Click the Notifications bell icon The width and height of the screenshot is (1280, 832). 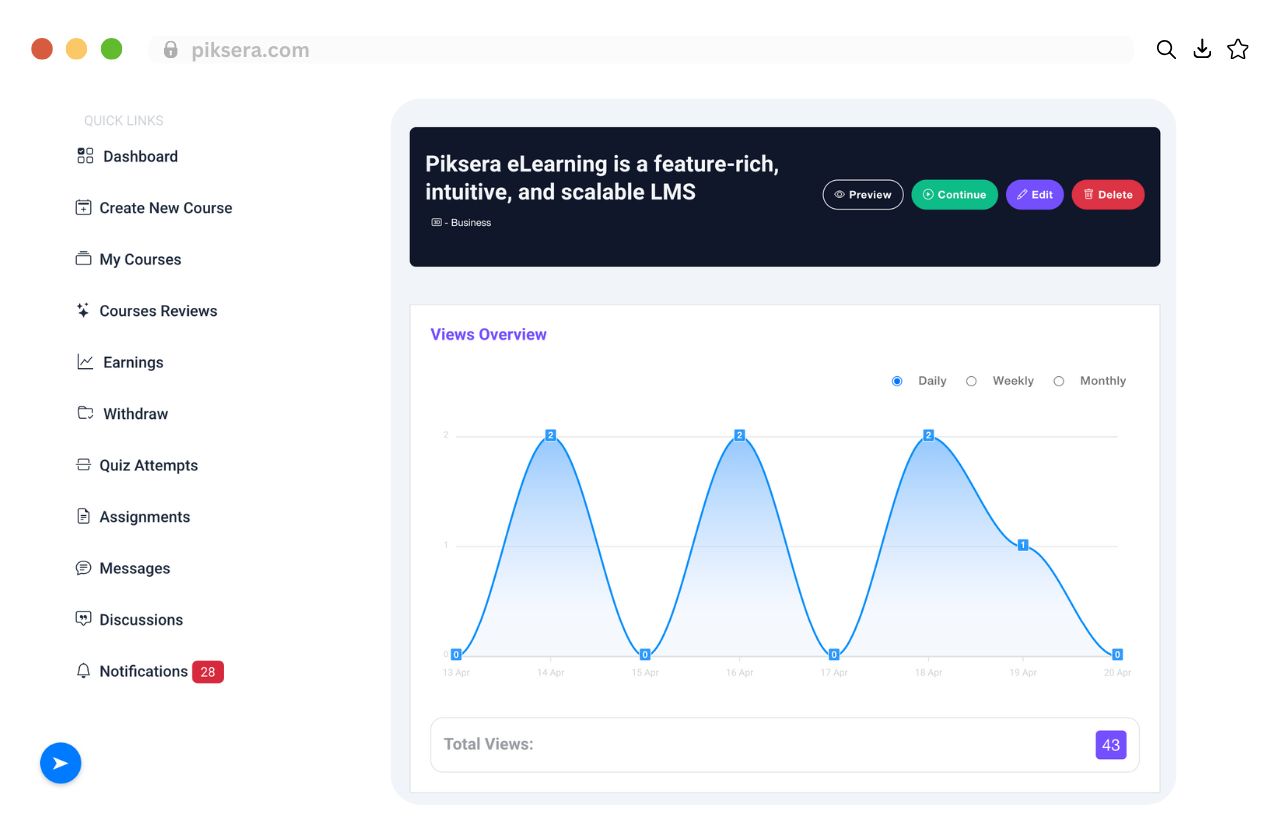(x=84, y=671)
